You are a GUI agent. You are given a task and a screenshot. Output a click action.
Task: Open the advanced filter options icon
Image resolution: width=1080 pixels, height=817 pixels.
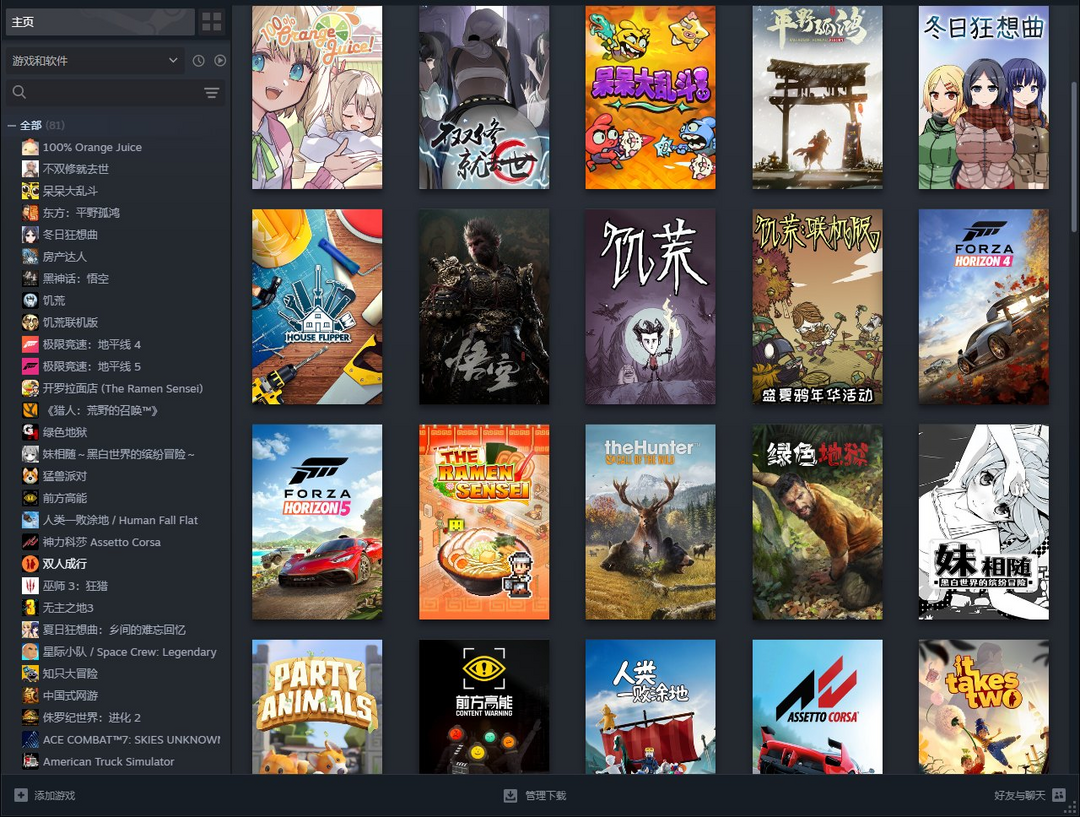[211, 92]
